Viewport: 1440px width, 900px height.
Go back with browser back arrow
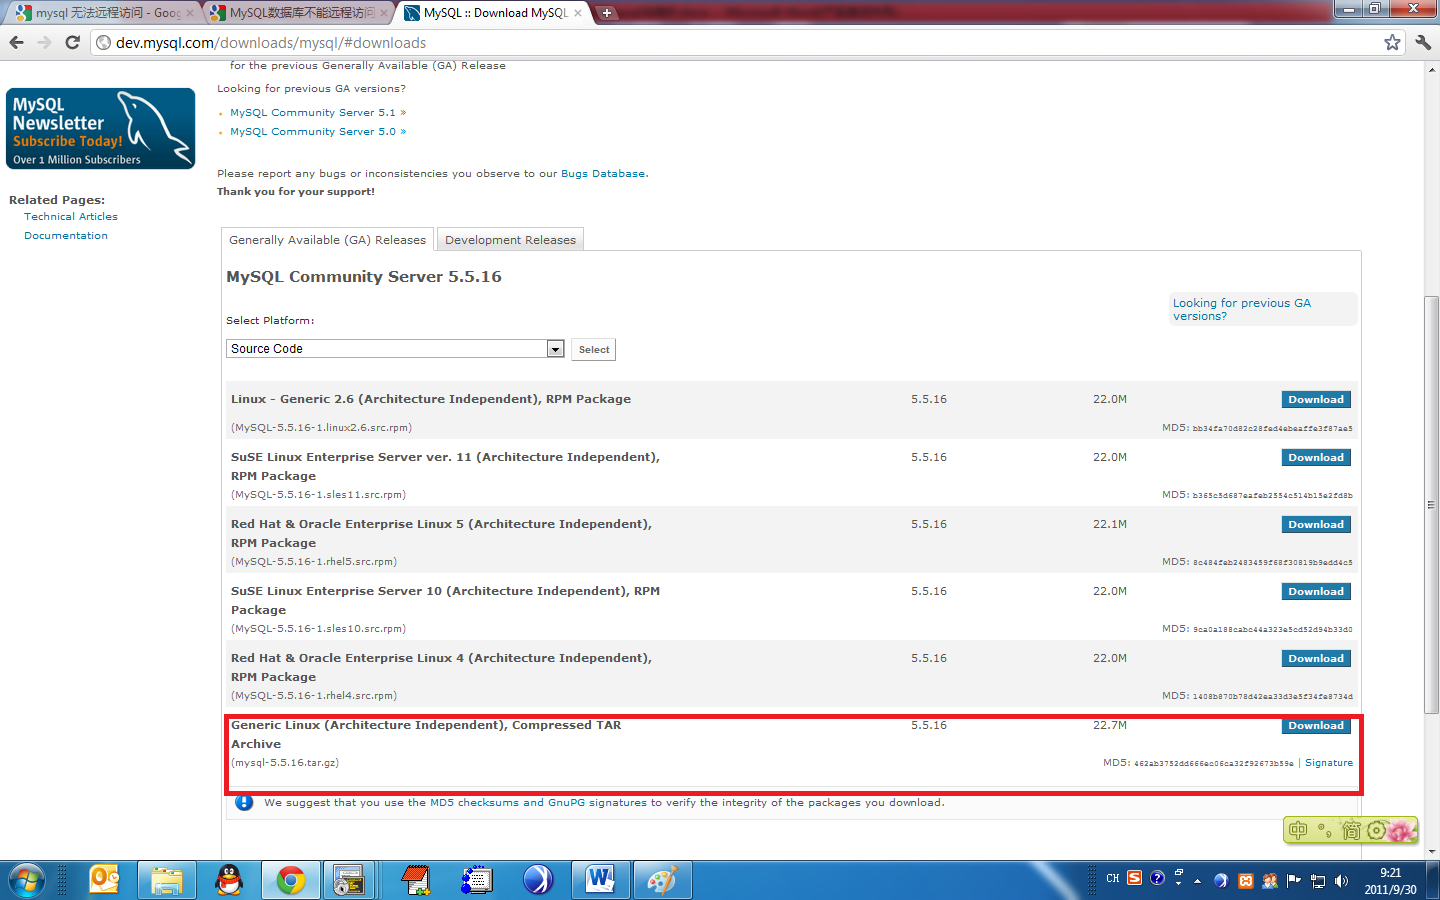[16, 42]
